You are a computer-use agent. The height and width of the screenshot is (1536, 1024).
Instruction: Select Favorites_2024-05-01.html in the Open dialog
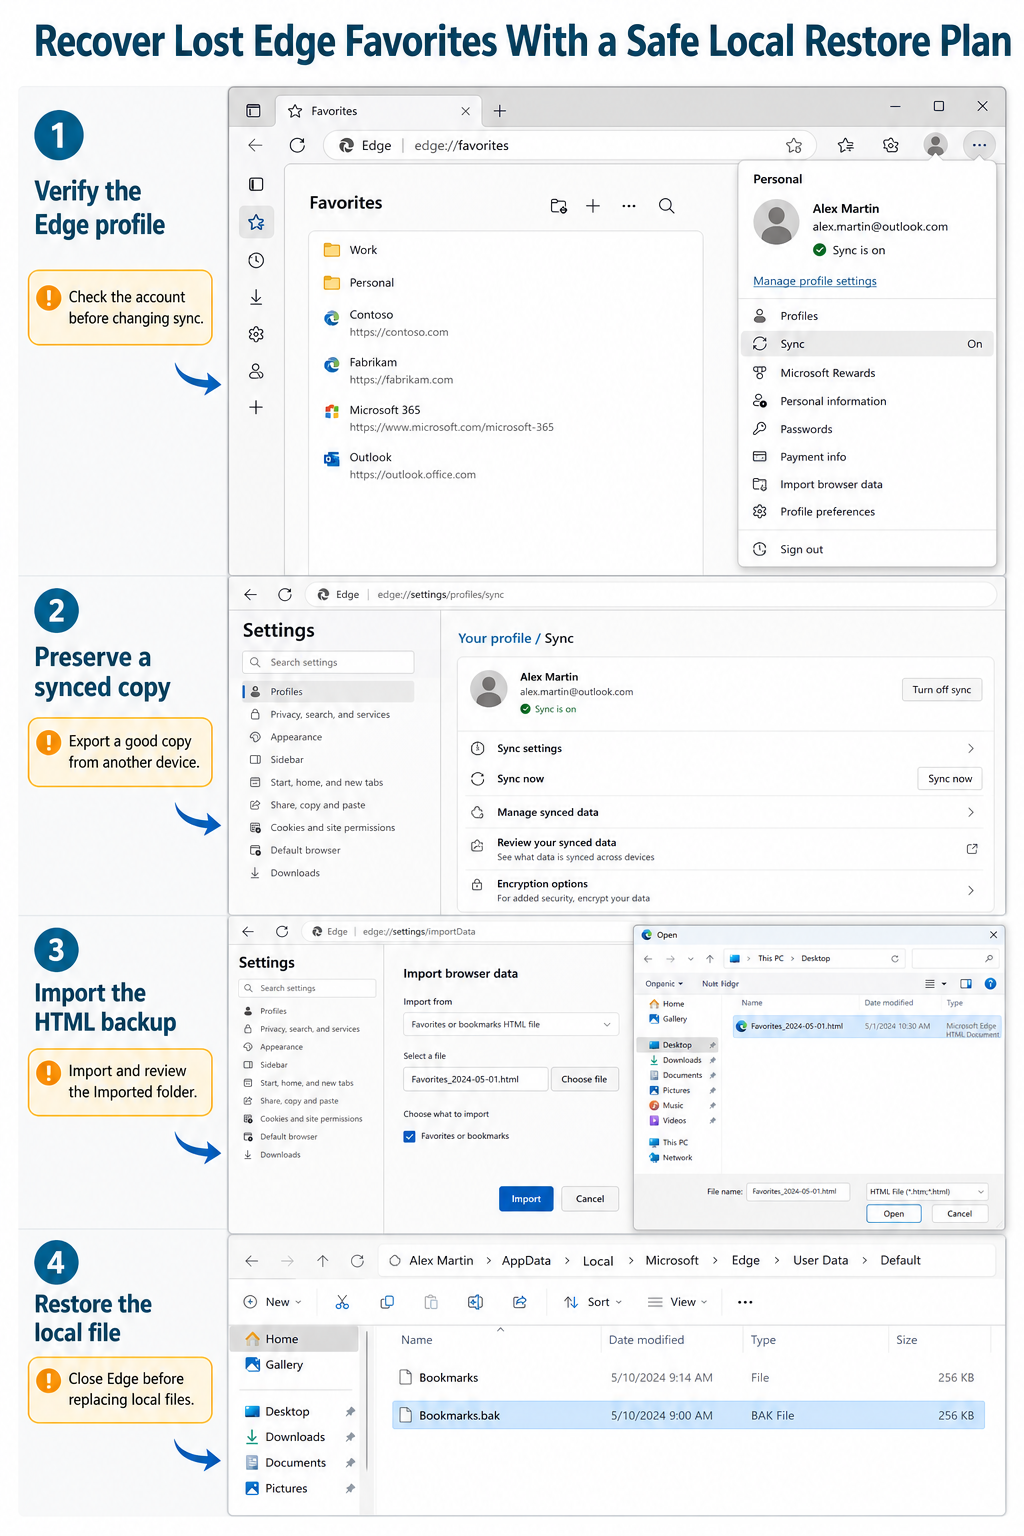click(x=866, y=1026)
